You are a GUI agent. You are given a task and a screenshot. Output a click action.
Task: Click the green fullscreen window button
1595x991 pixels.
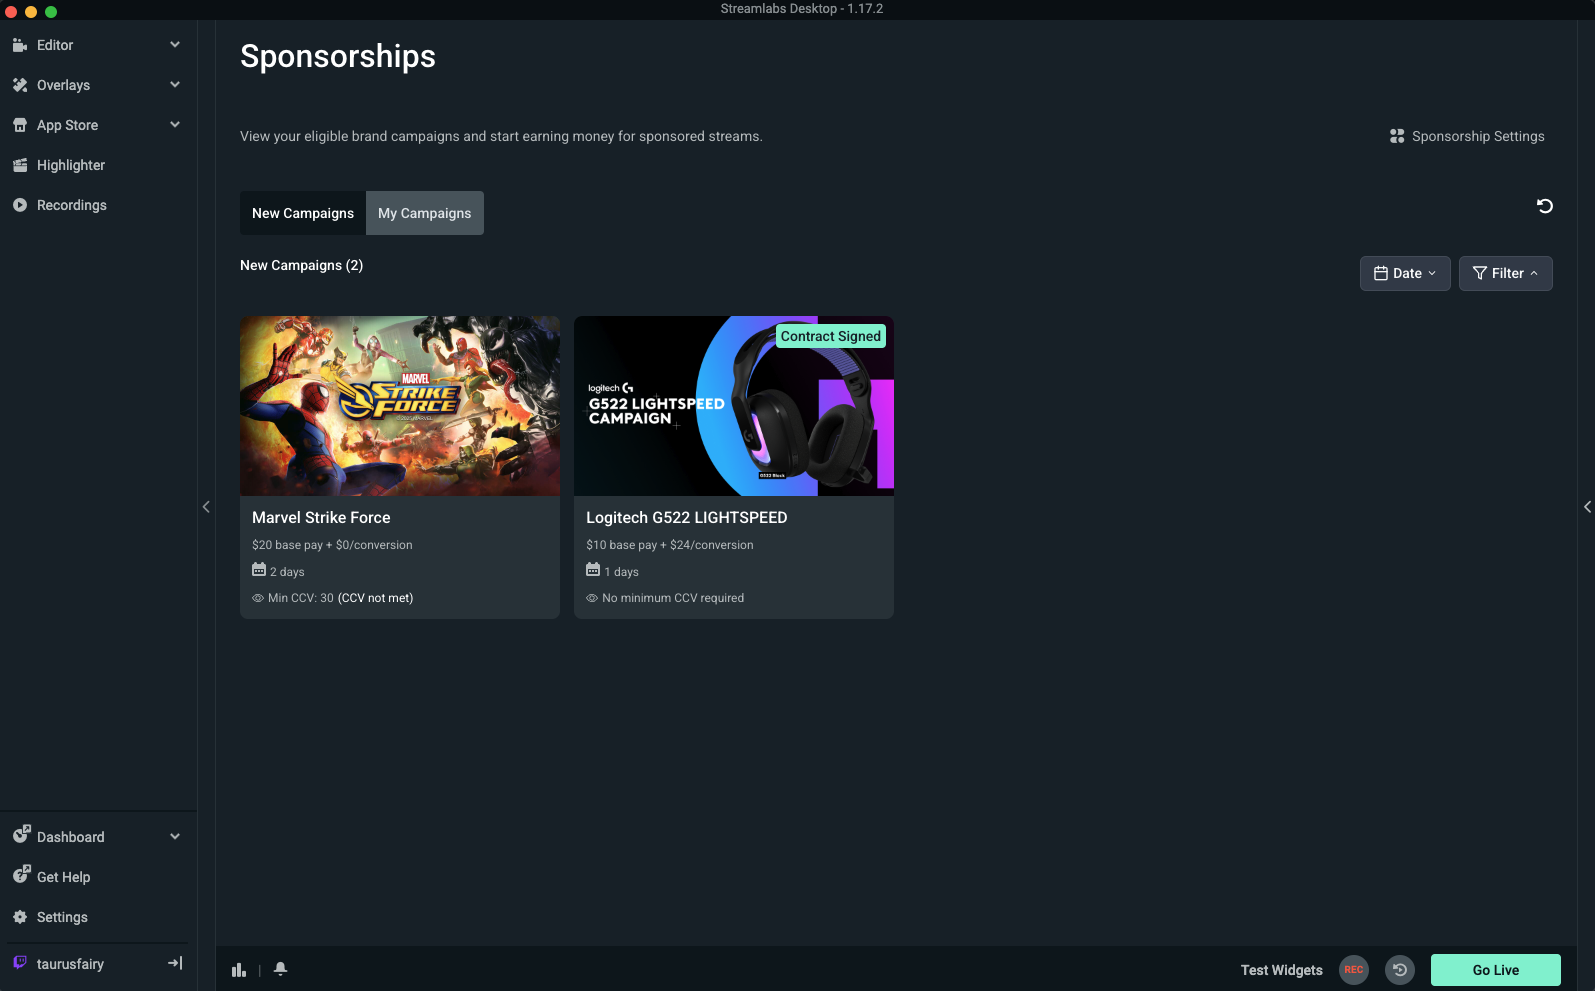tap(51, 12)
